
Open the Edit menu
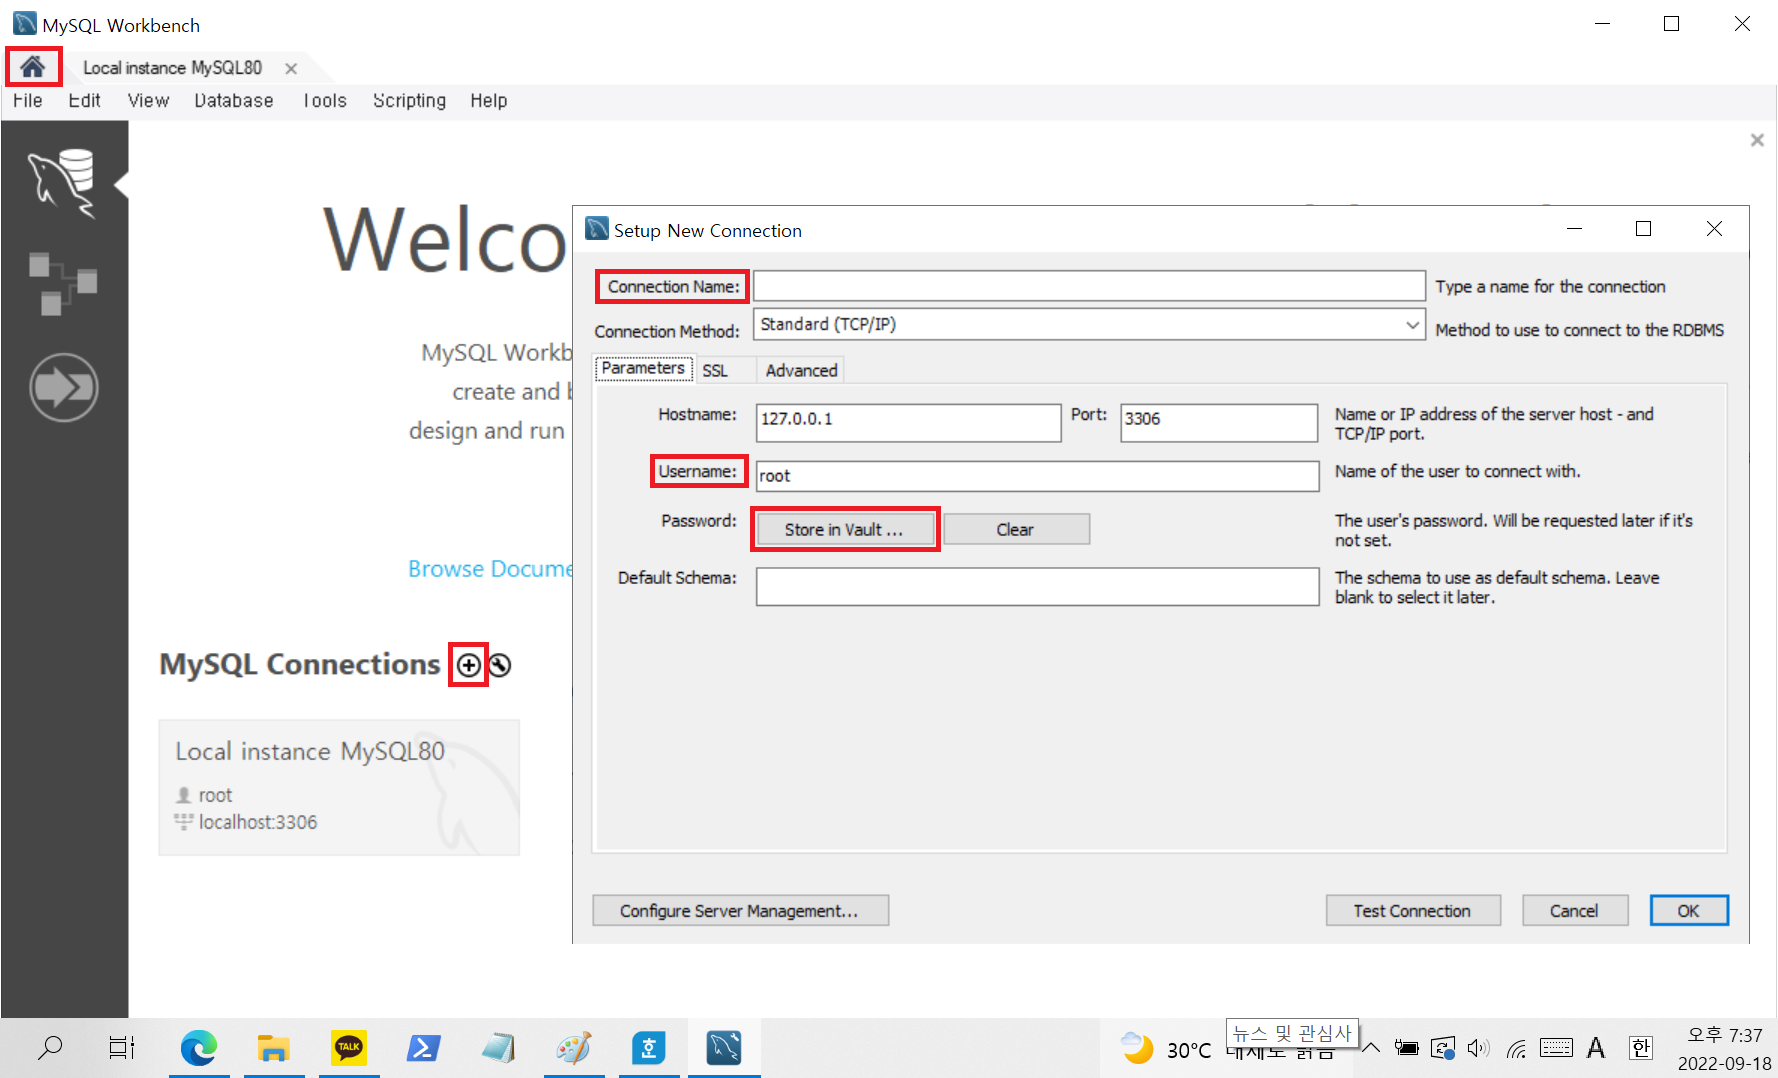pos(85,101)
